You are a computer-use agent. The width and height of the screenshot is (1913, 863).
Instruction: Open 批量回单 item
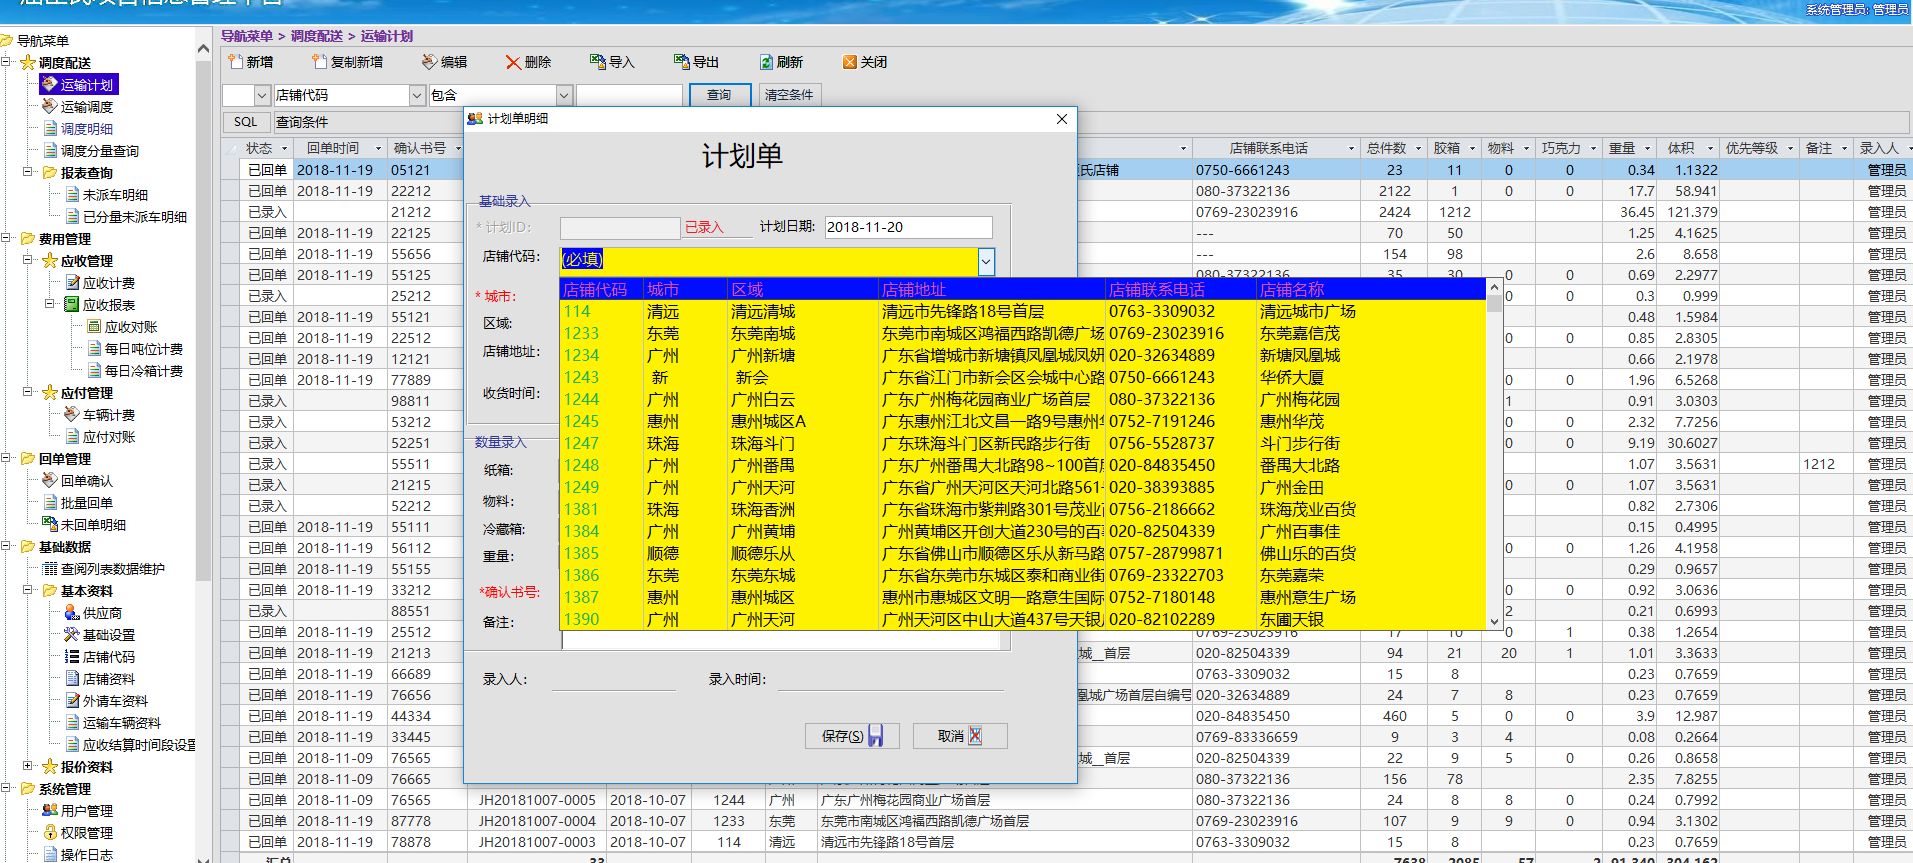(x=87, y=503)
